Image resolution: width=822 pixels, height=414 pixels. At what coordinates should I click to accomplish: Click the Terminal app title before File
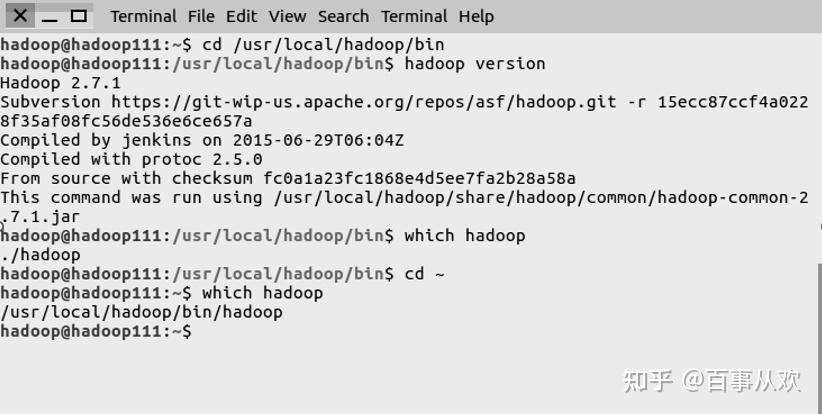(144, 16)
